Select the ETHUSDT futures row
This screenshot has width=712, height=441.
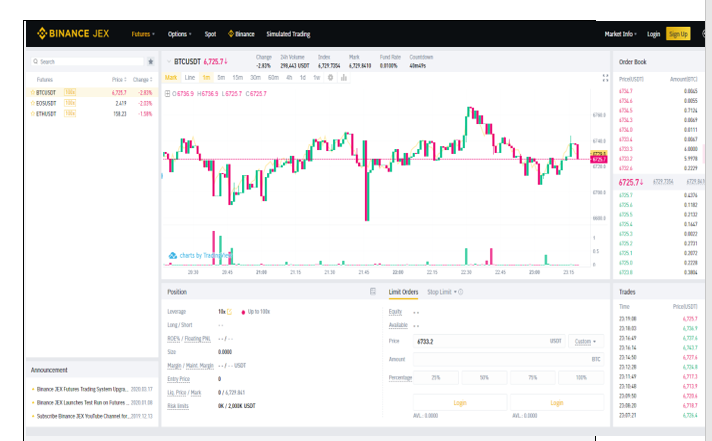pos(92,114)
